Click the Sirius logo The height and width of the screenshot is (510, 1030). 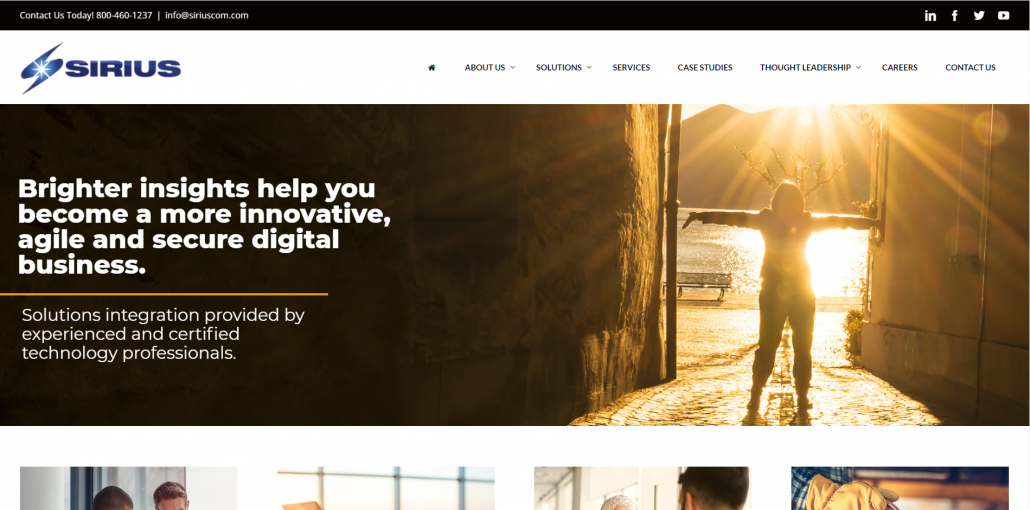[101, 68]
